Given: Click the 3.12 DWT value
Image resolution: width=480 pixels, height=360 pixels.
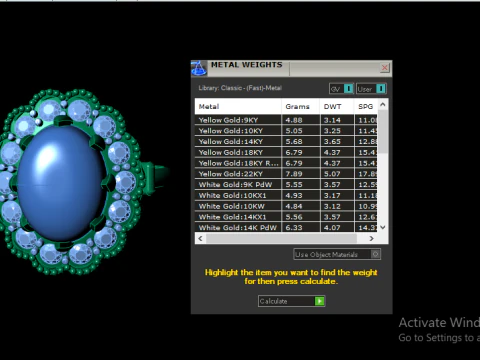Looking at the screenshot, I should pos(332,206).
